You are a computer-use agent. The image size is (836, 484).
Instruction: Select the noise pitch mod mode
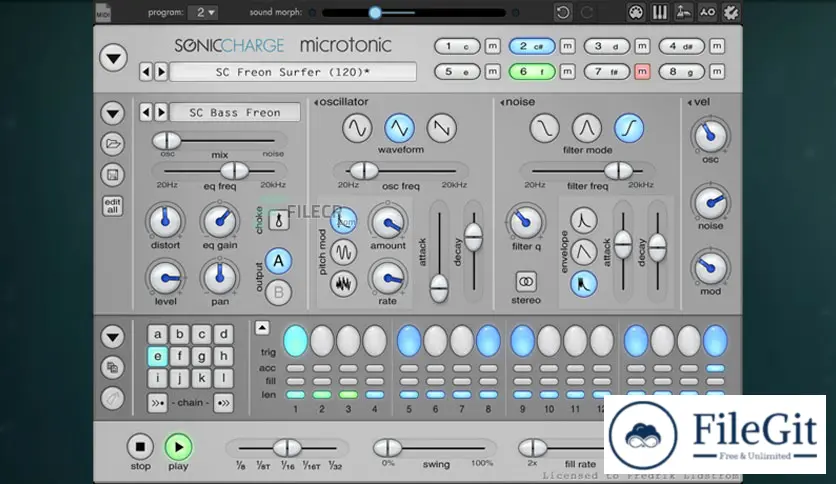click(343, 284)
